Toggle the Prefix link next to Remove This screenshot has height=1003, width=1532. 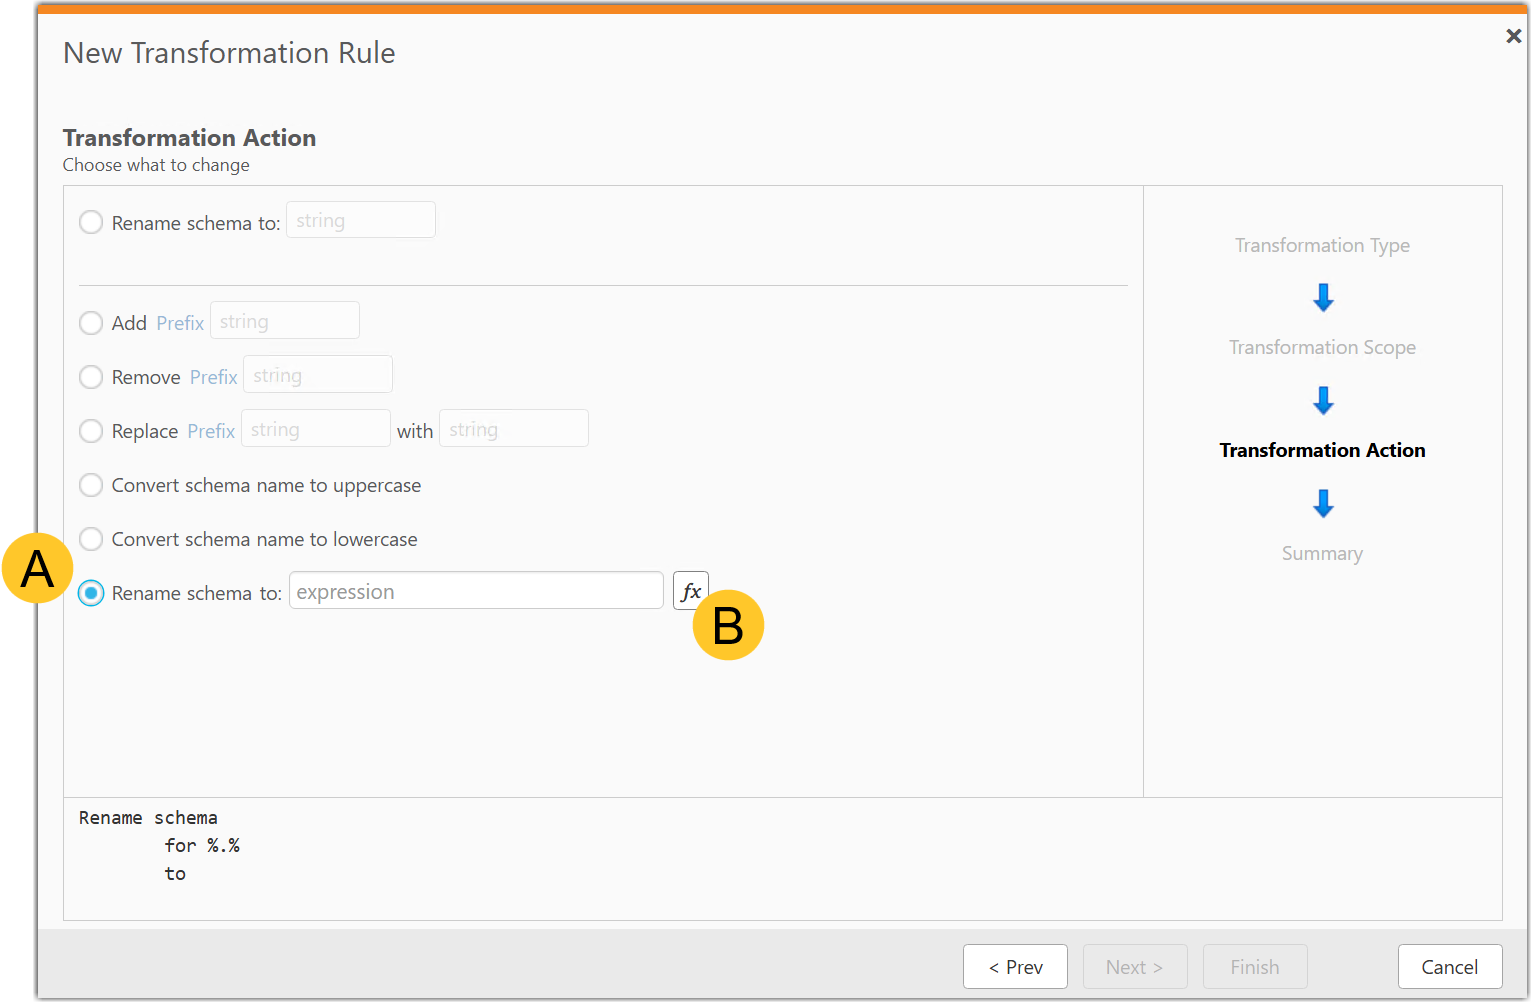point(213,377)
